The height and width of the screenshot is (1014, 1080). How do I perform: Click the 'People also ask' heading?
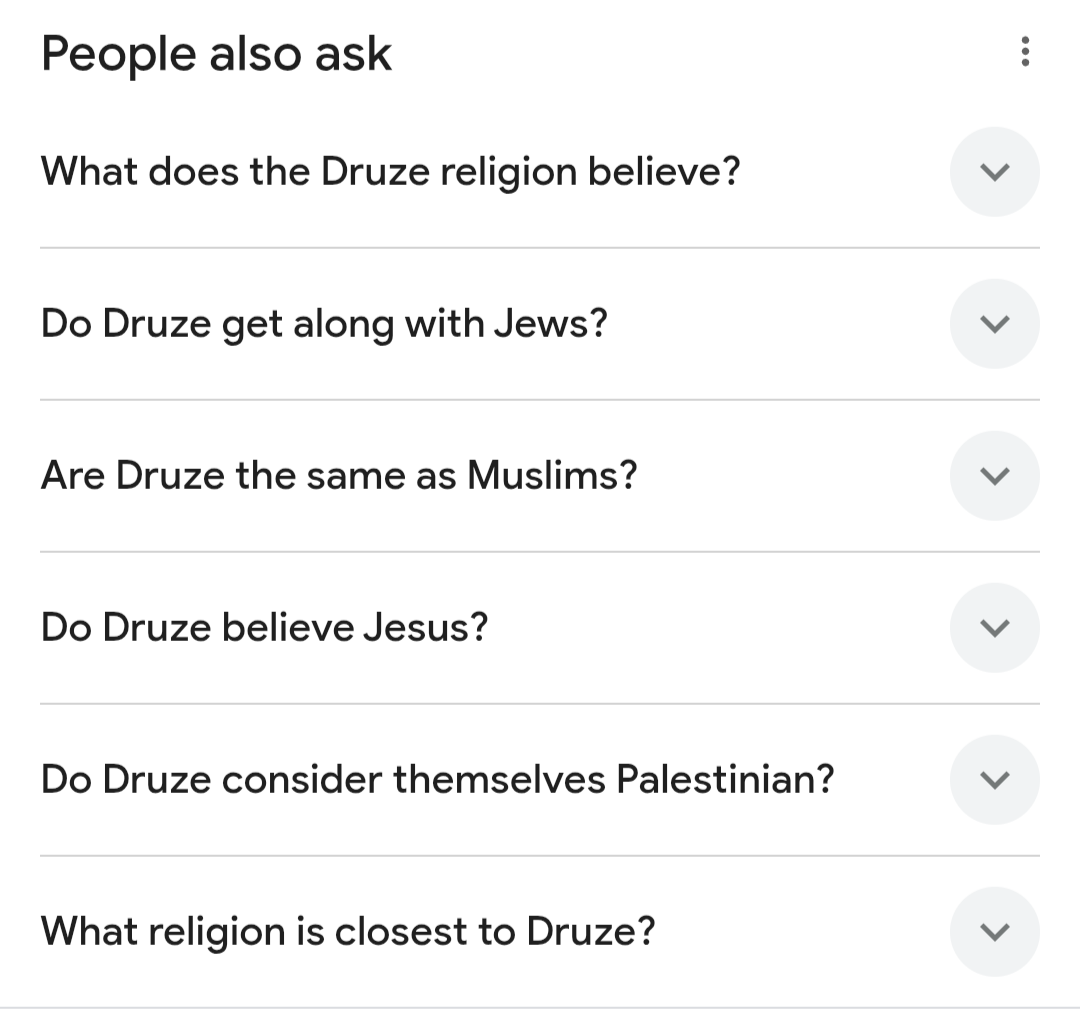tap(216, 54)
